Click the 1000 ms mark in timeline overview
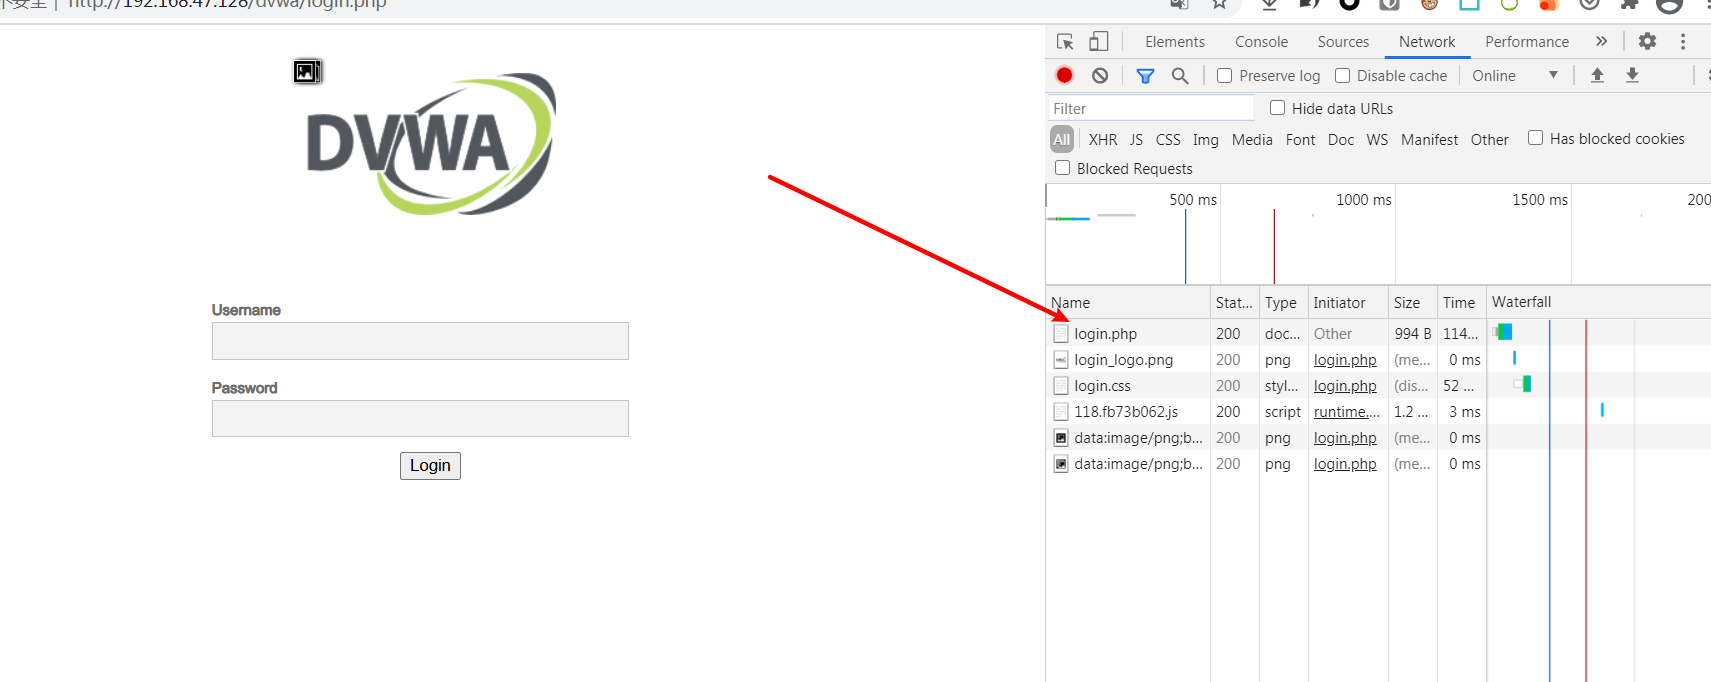1711x682 pixels. pyautogui.click(x=1364, y=199)
